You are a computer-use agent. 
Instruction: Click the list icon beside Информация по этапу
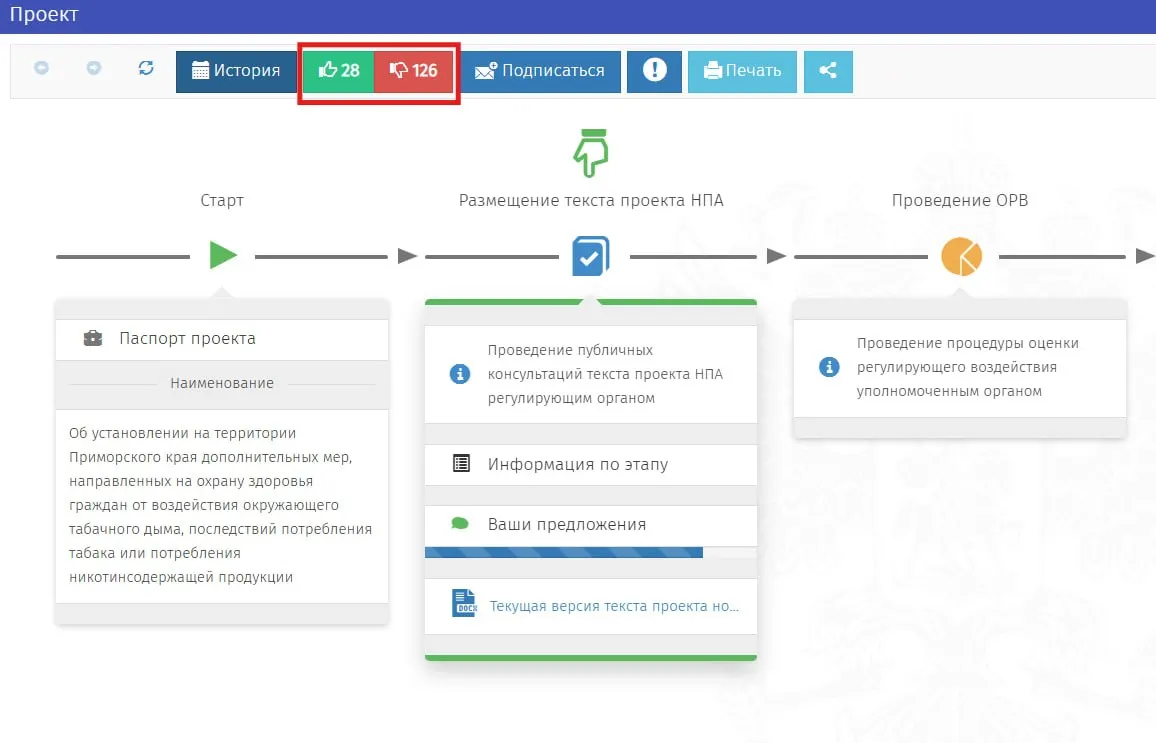coord(461,464)
